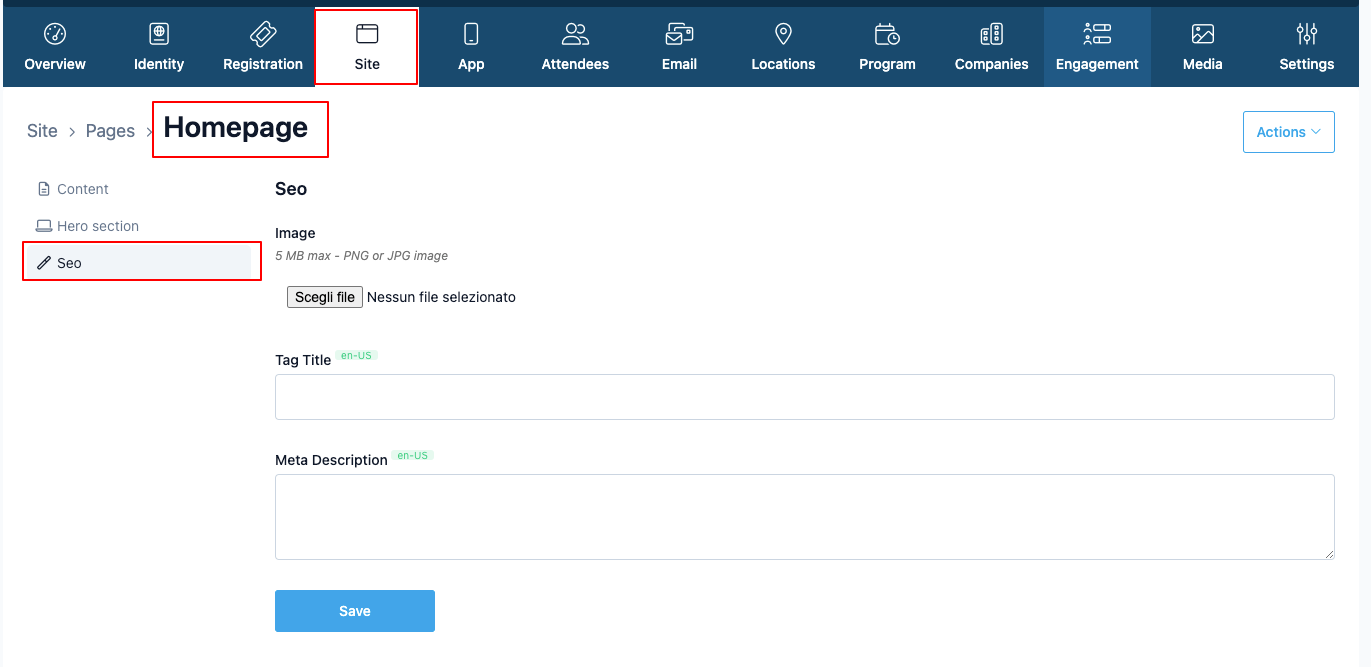Screen dimensions: 1371x667
Task: Open the Overview gauge icon
Action: click(55, 34)
